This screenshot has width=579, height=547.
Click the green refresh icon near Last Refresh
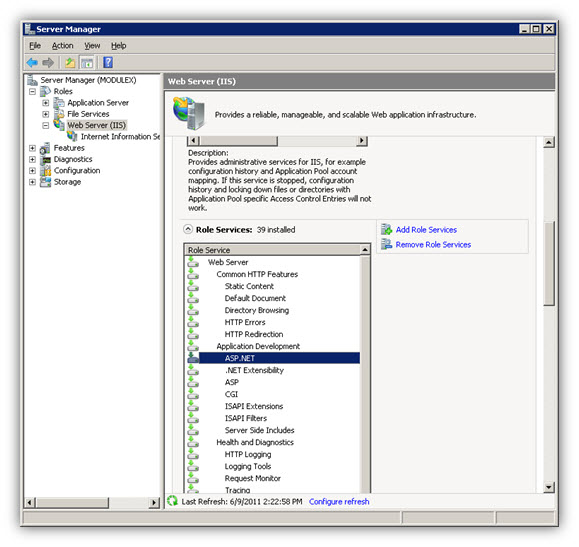tap(172, 501)
